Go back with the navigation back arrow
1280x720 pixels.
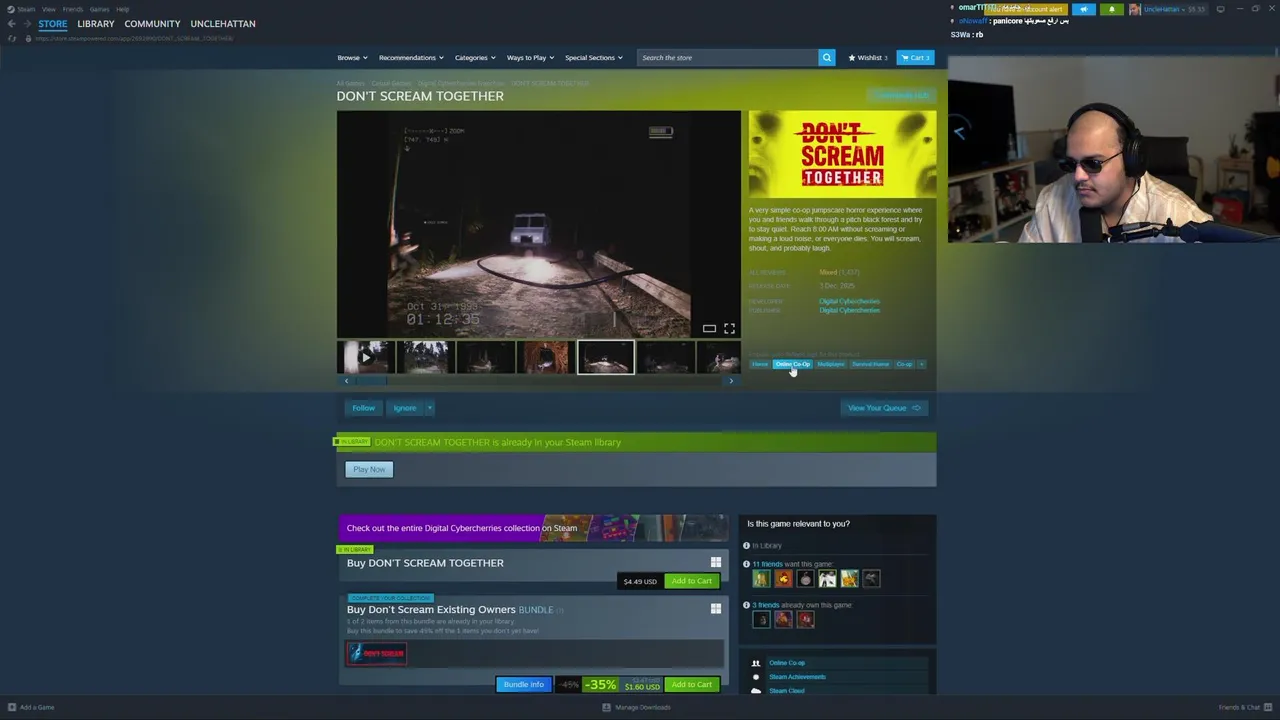pyautogui.click(x=12, y=24)
